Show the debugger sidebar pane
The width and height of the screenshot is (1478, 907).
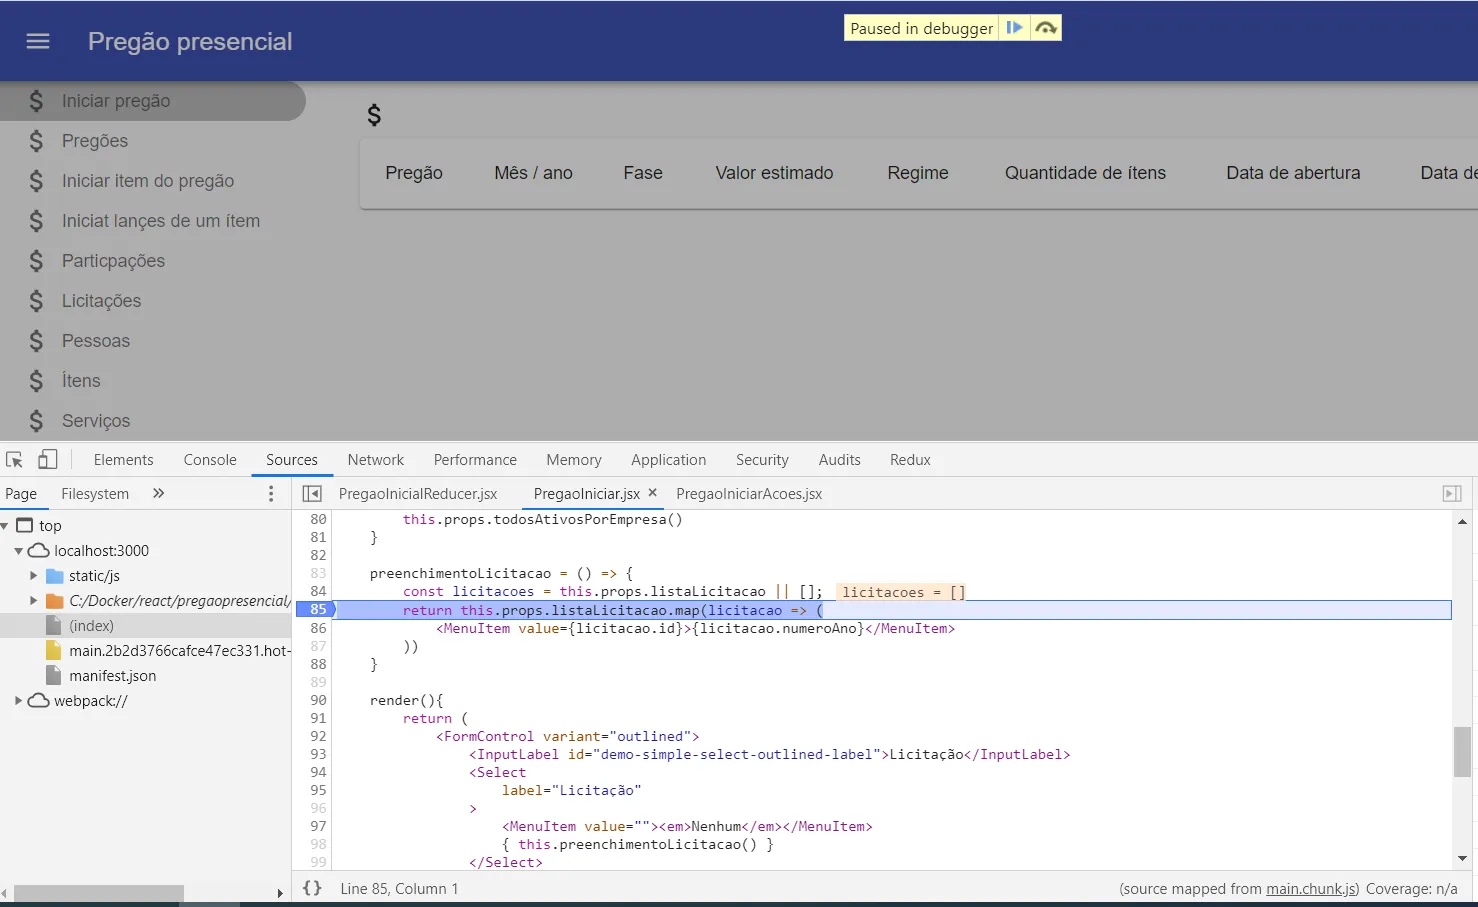point(1452,494)
